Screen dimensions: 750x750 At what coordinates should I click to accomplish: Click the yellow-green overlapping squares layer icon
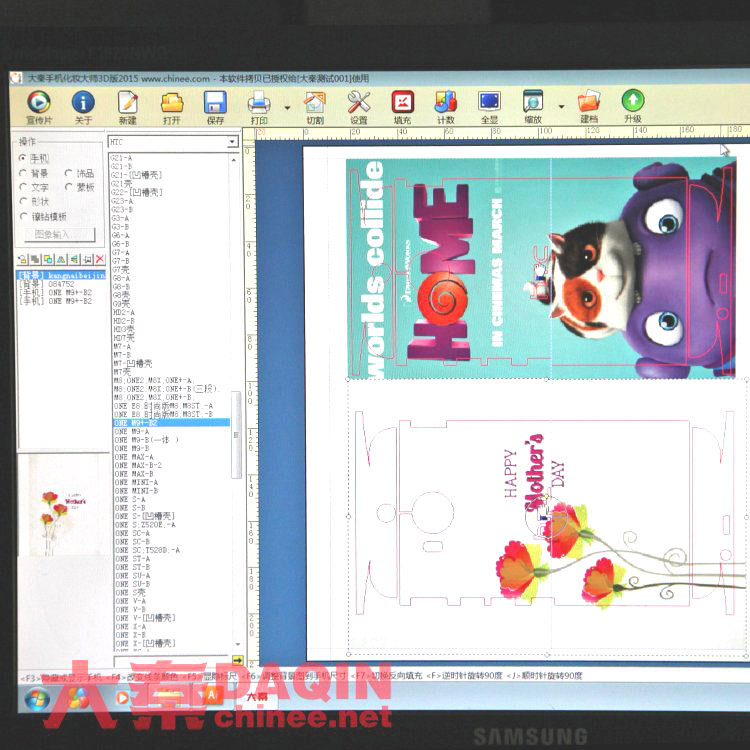(48, 259)
